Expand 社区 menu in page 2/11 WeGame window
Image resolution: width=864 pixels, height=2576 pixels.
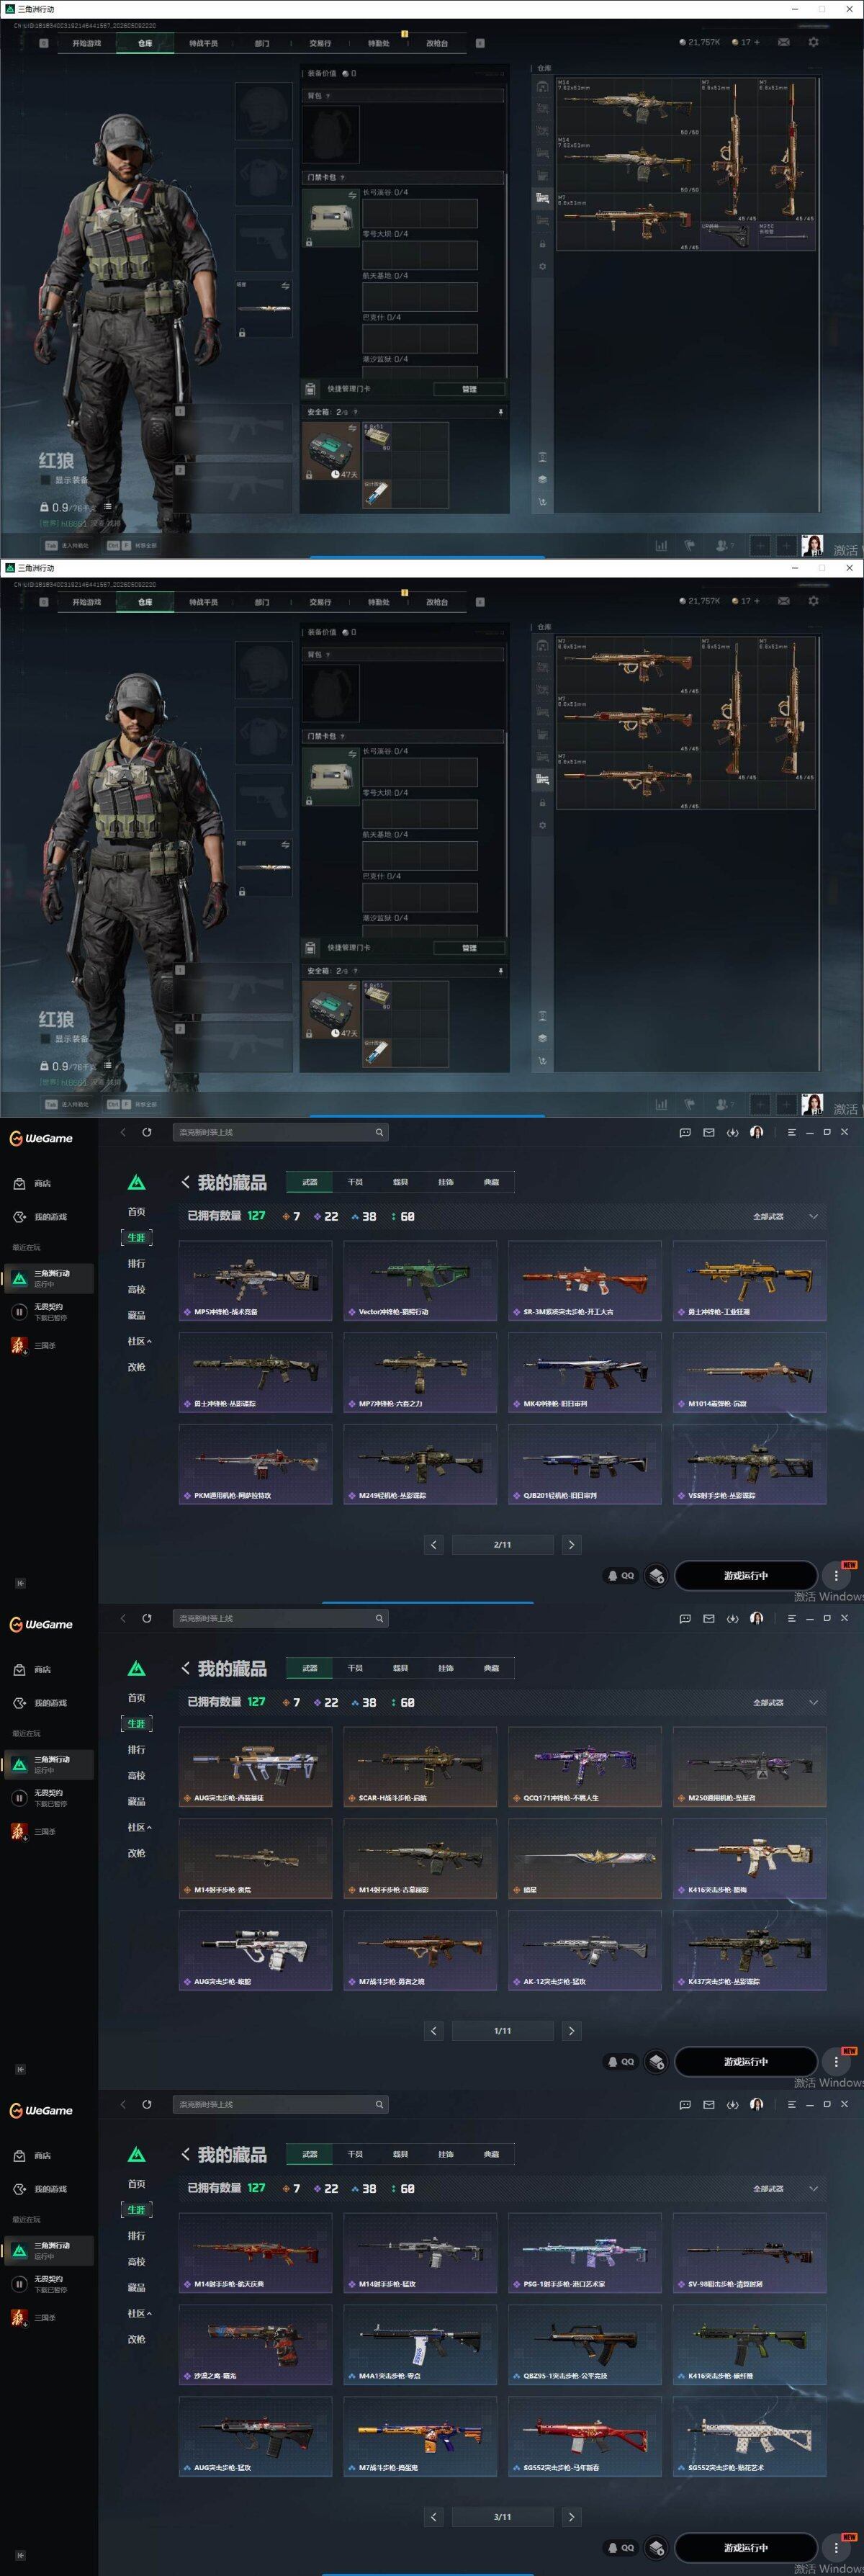[x=139, y=1341]
